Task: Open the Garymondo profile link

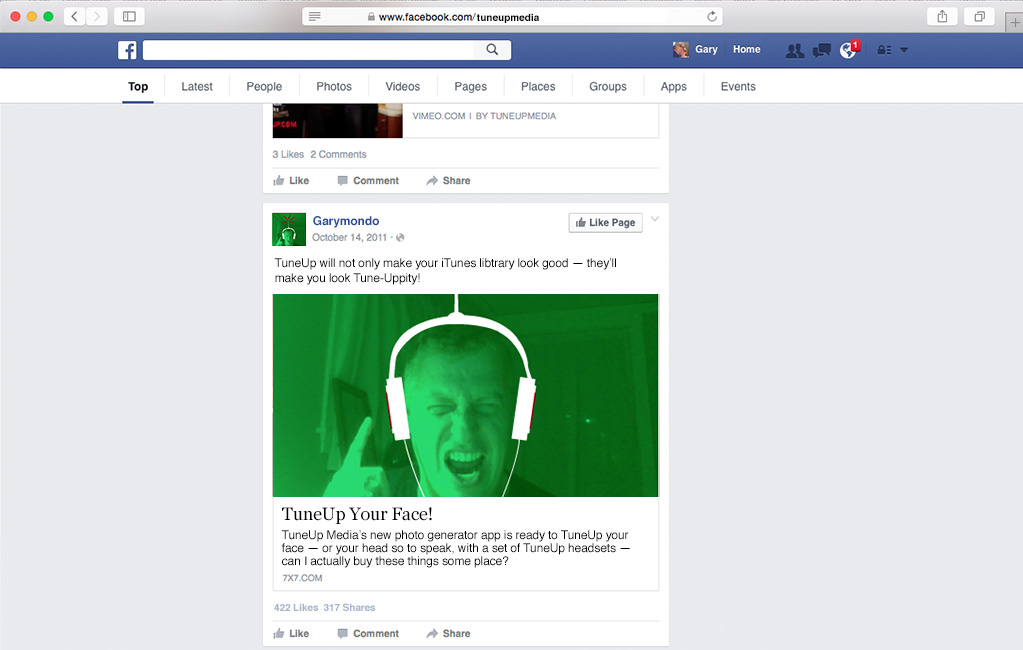Action: [x=345, y=221]
